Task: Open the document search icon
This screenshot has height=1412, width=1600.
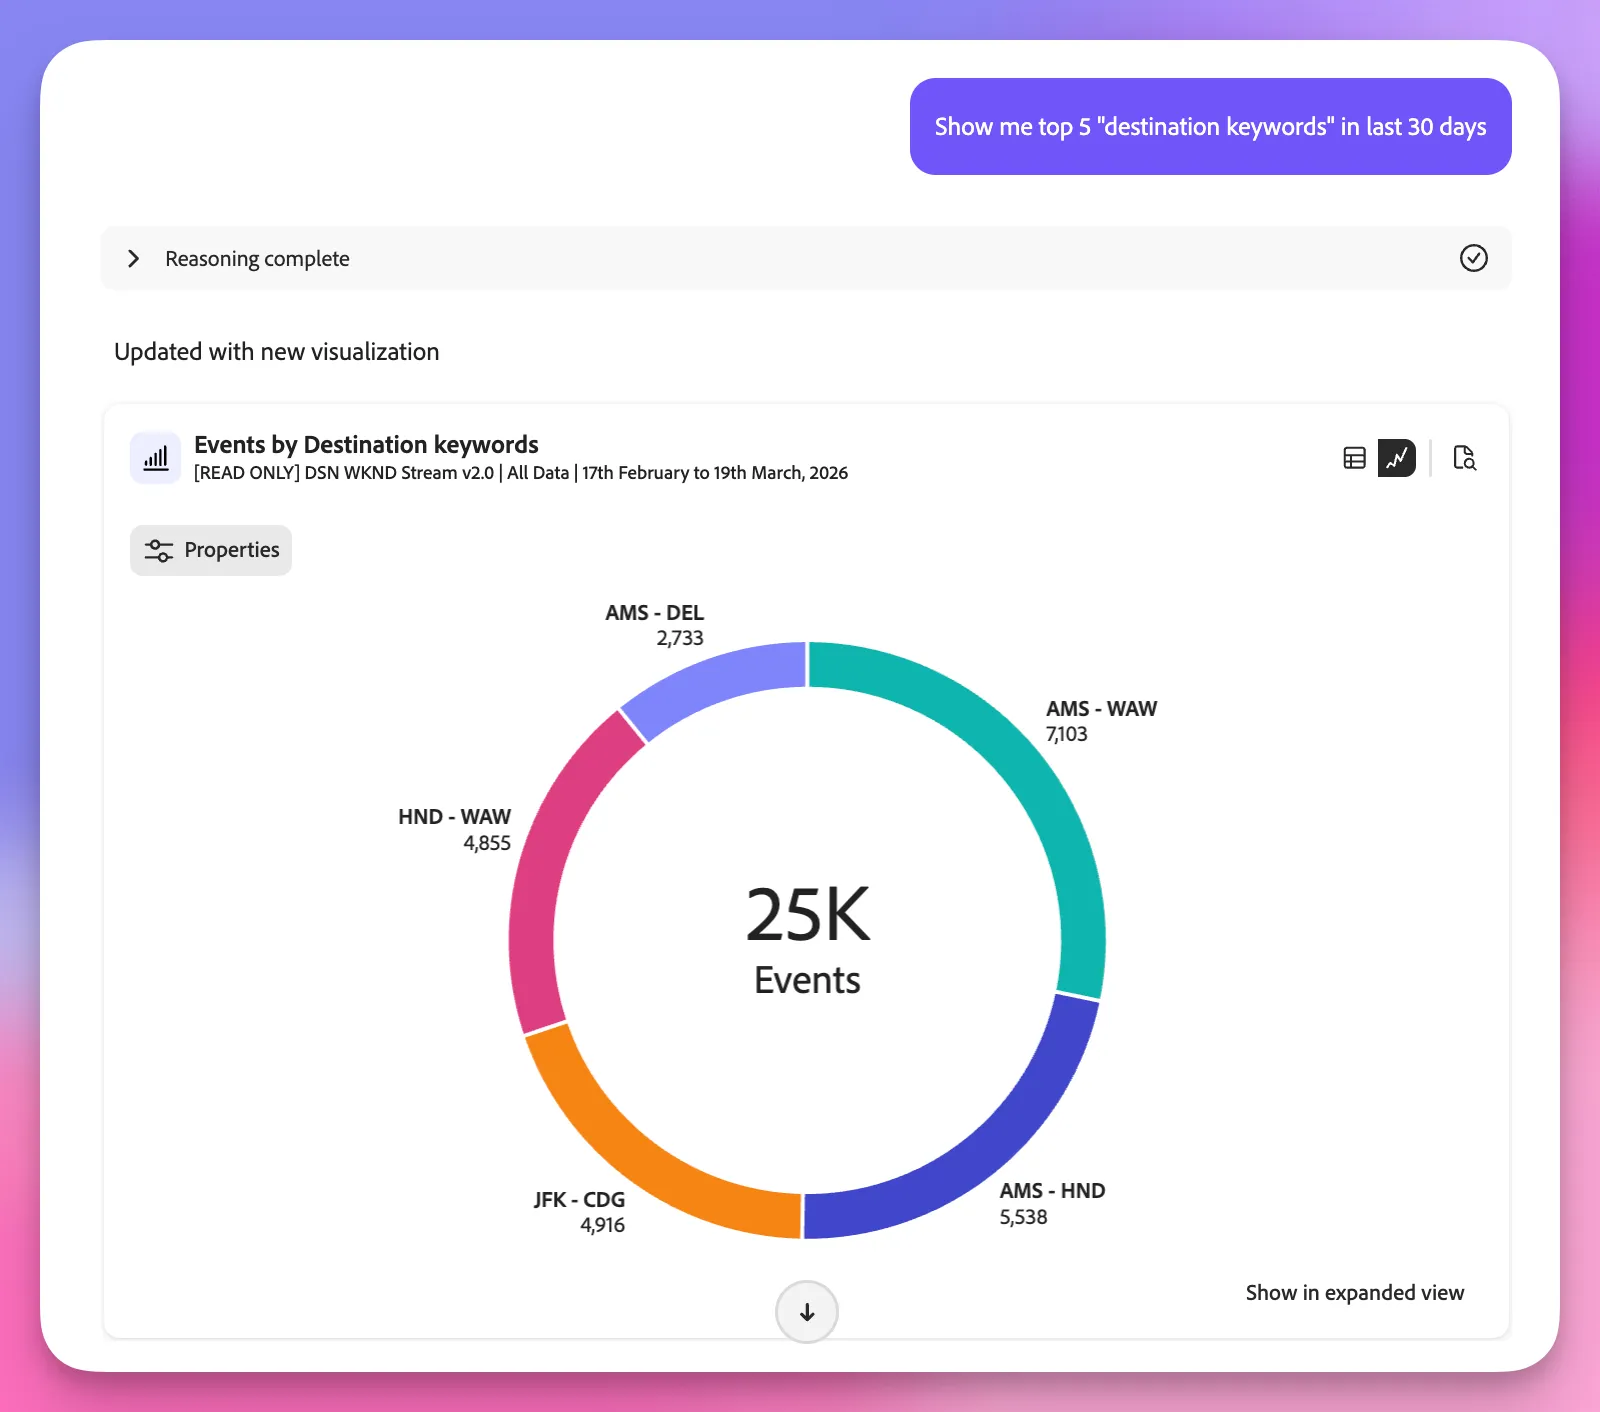Action: pyautogui.click(x=1464, y=458)
